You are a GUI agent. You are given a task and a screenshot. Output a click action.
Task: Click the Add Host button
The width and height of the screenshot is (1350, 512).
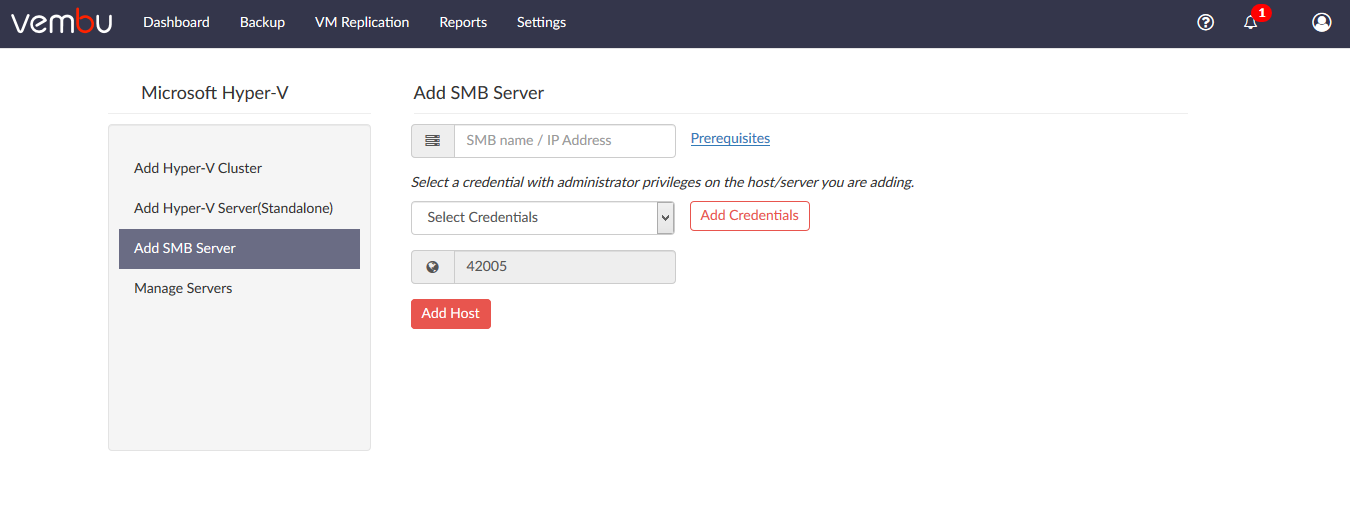(x=451, y=313)
